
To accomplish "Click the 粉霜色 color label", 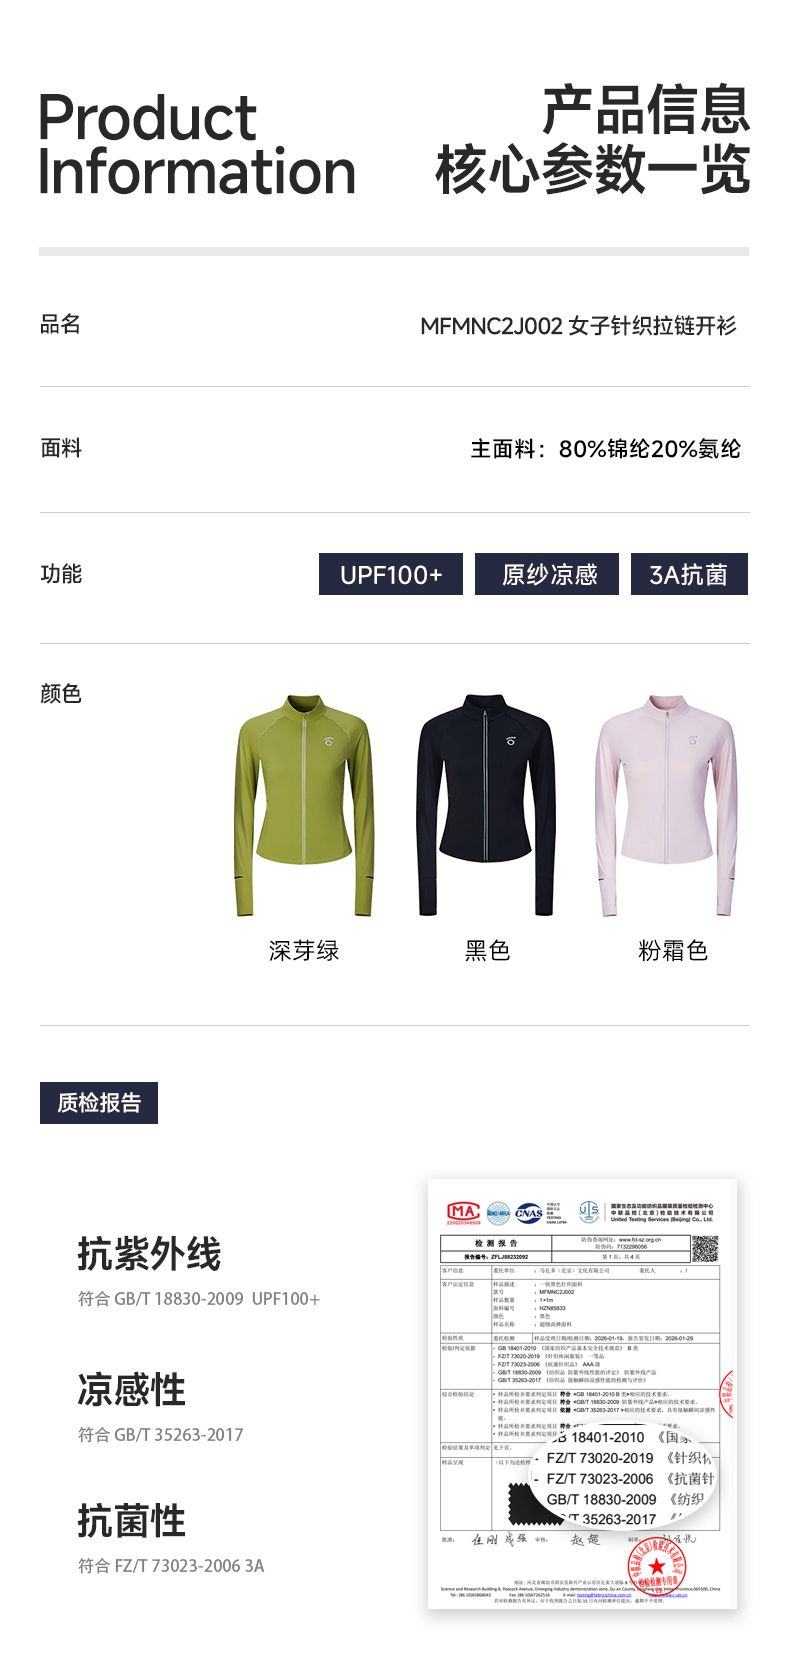I will click(x=673, y=951).
